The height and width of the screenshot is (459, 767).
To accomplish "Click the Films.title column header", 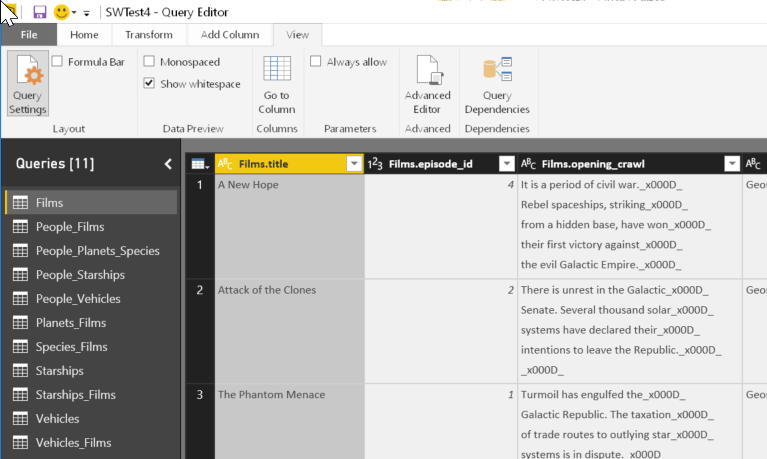I will tap(289, 164).
